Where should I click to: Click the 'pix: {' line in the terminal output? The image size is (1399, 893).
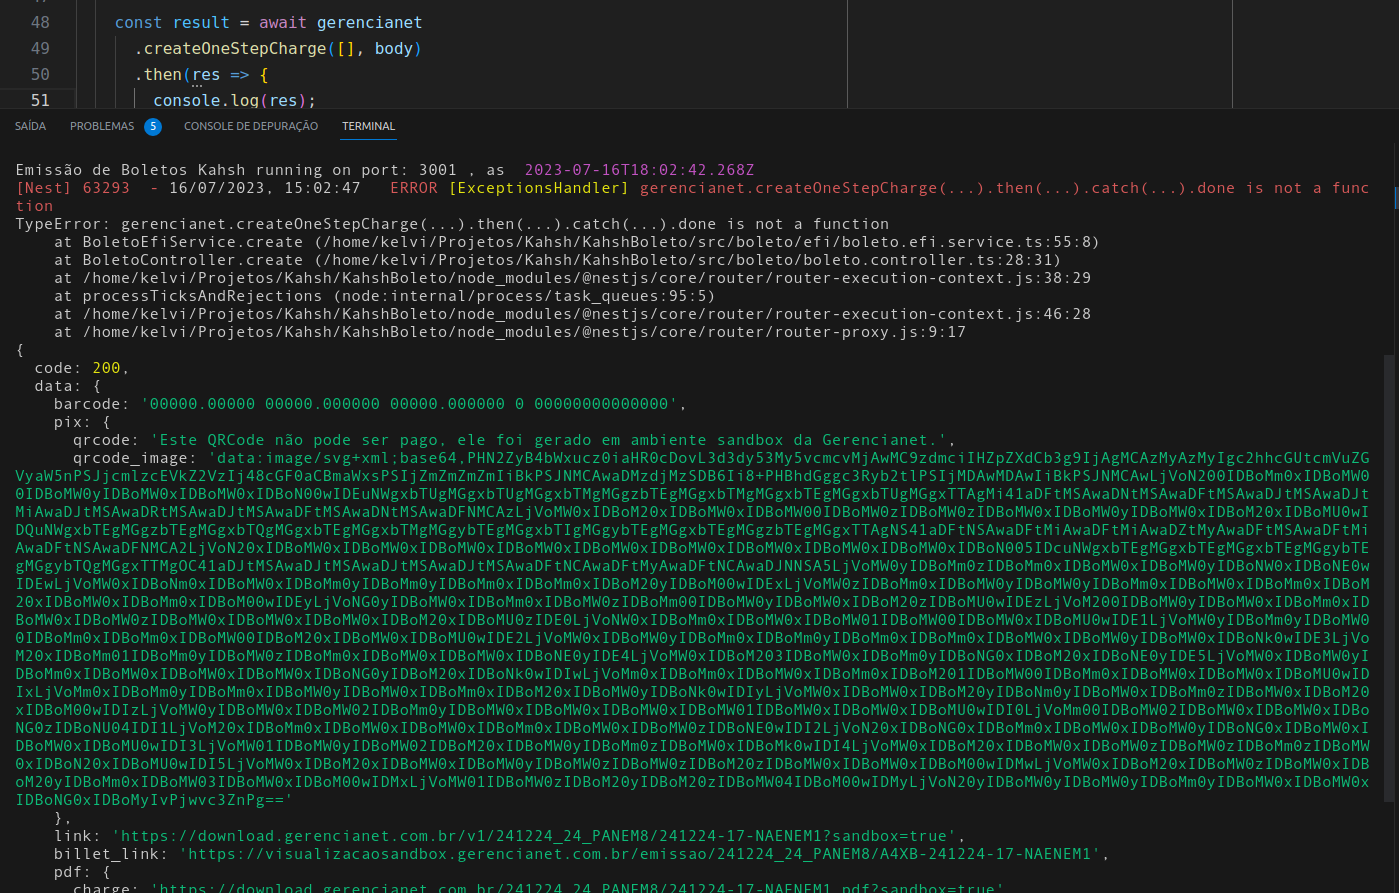(82, 422)
